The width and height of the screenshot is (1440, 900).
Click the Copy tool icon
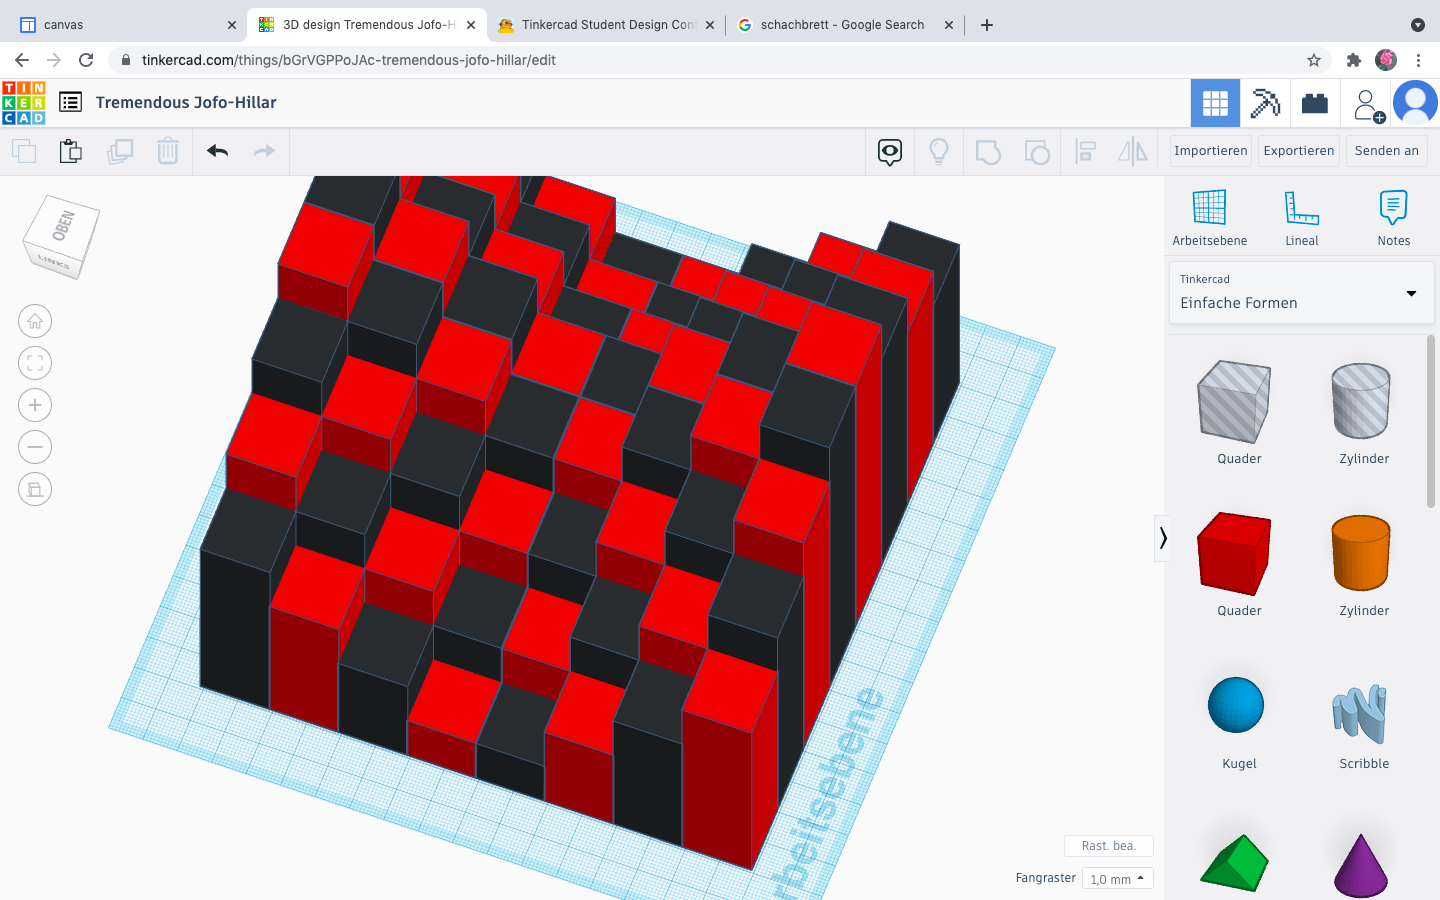click(x=24, y=151)
